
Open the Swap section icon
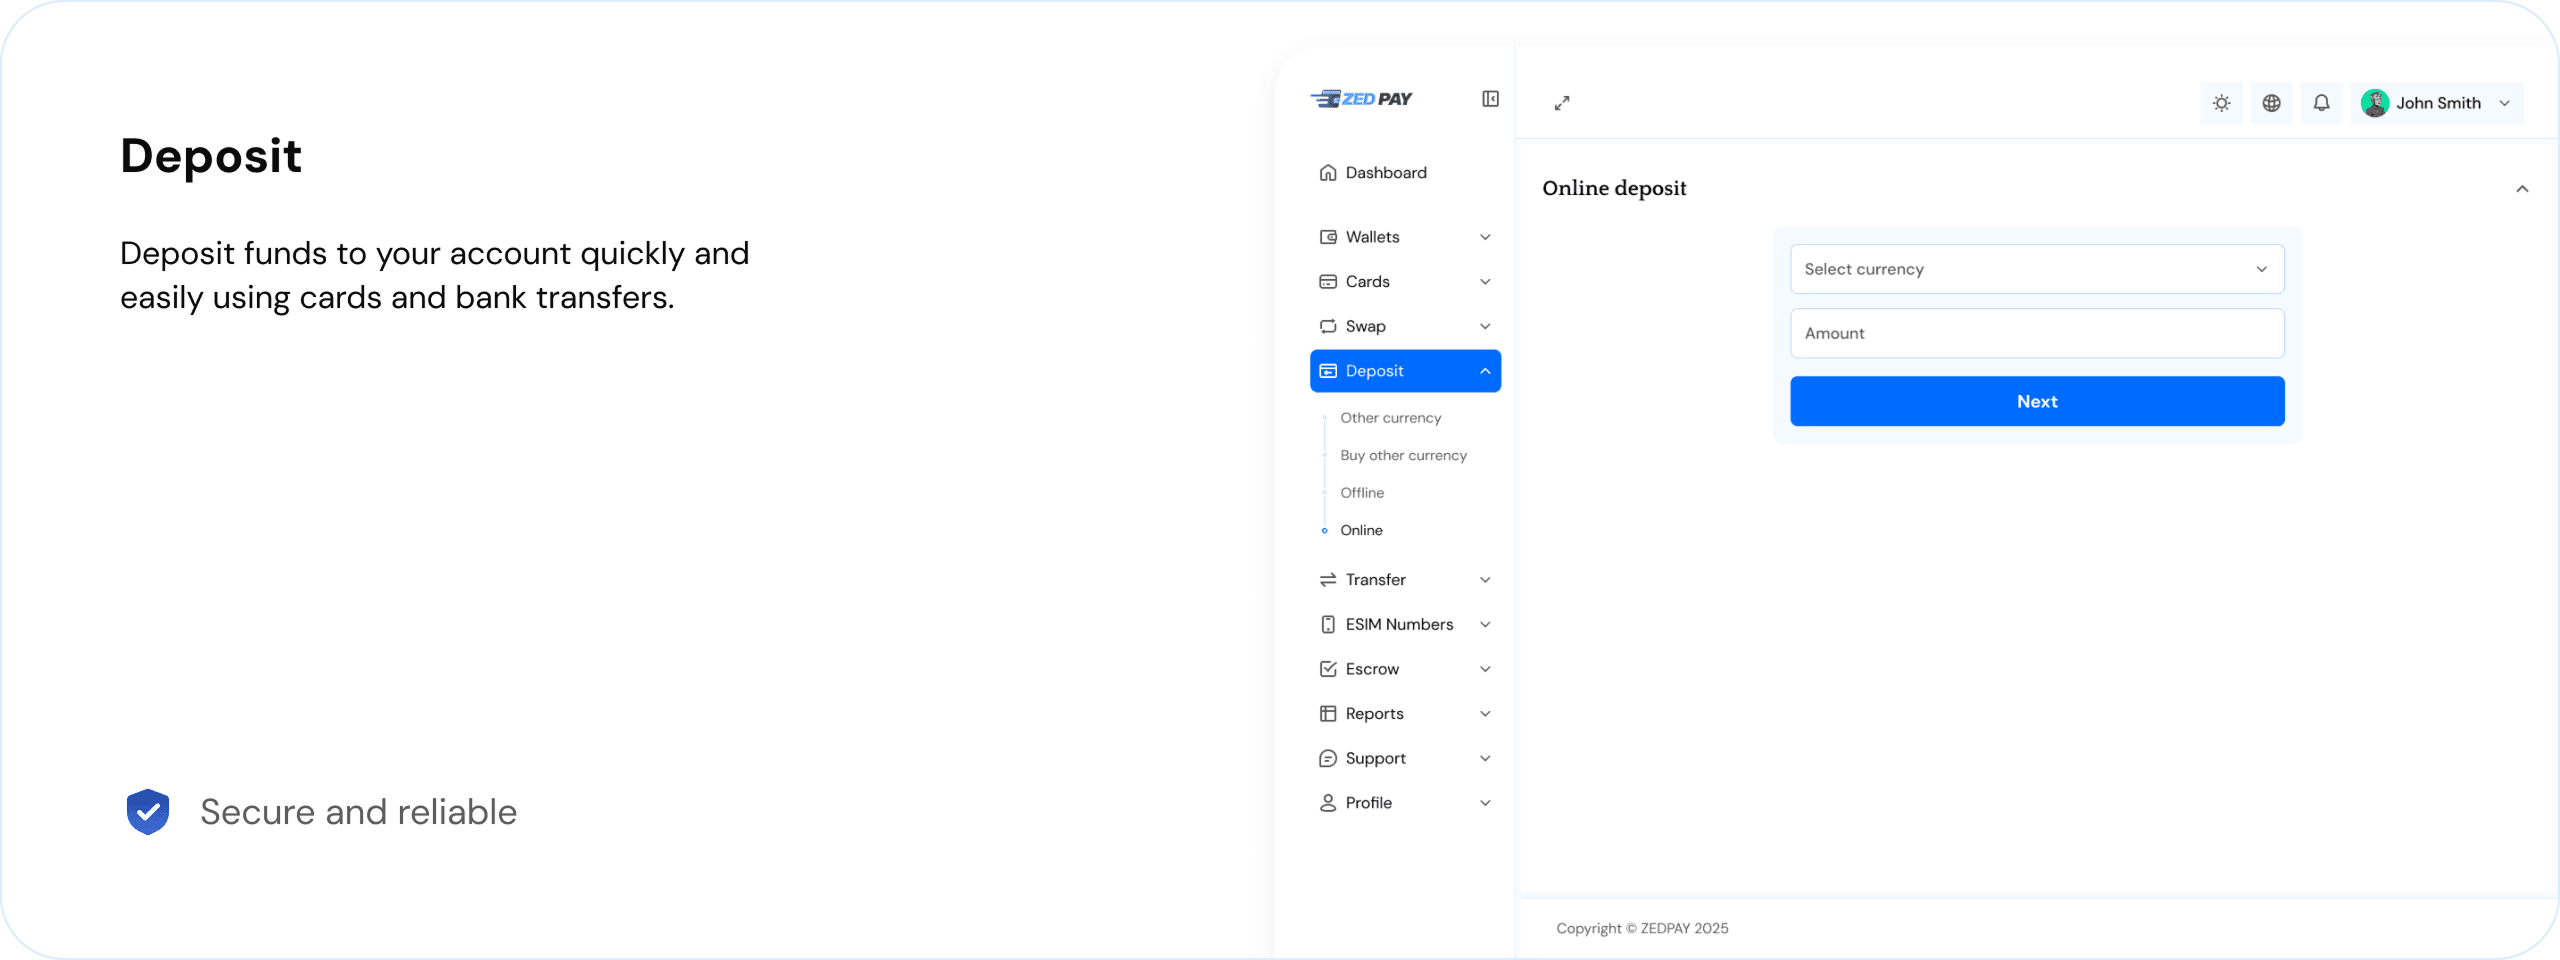click(1327, 326)
